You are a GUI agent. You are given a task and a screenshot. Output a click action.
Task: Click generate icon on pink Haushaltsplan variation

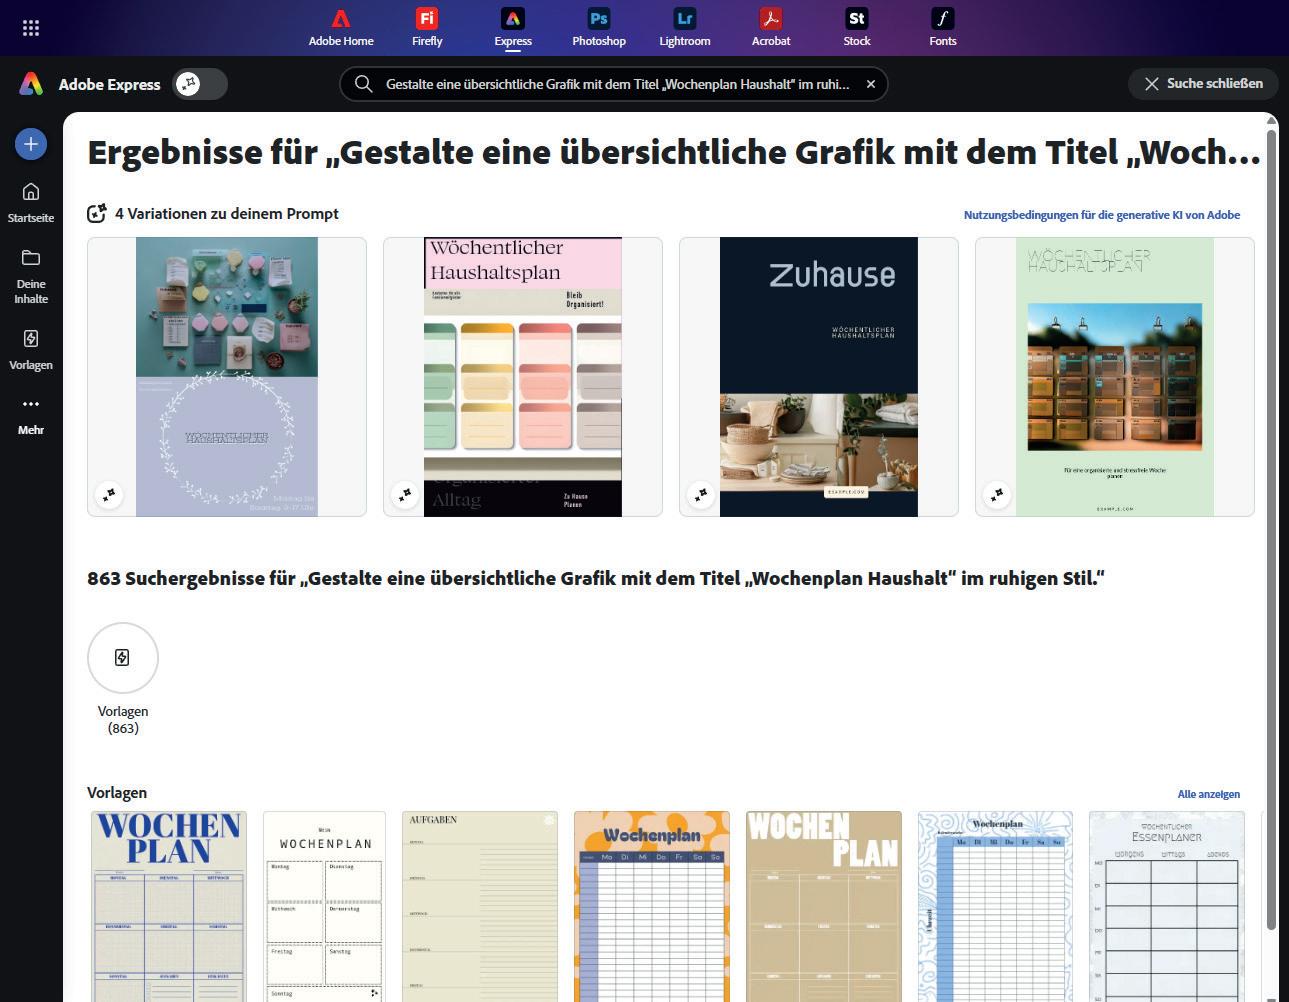tap(405, 494)
